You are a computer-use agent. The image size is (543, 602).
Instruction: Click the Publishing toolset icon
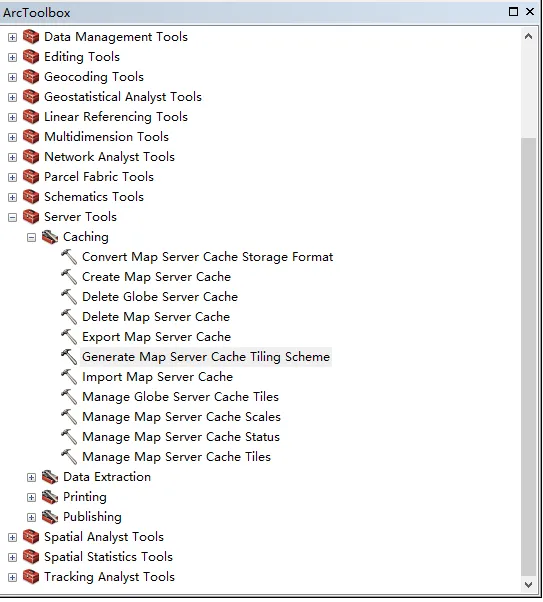click(x=50, y=517)
